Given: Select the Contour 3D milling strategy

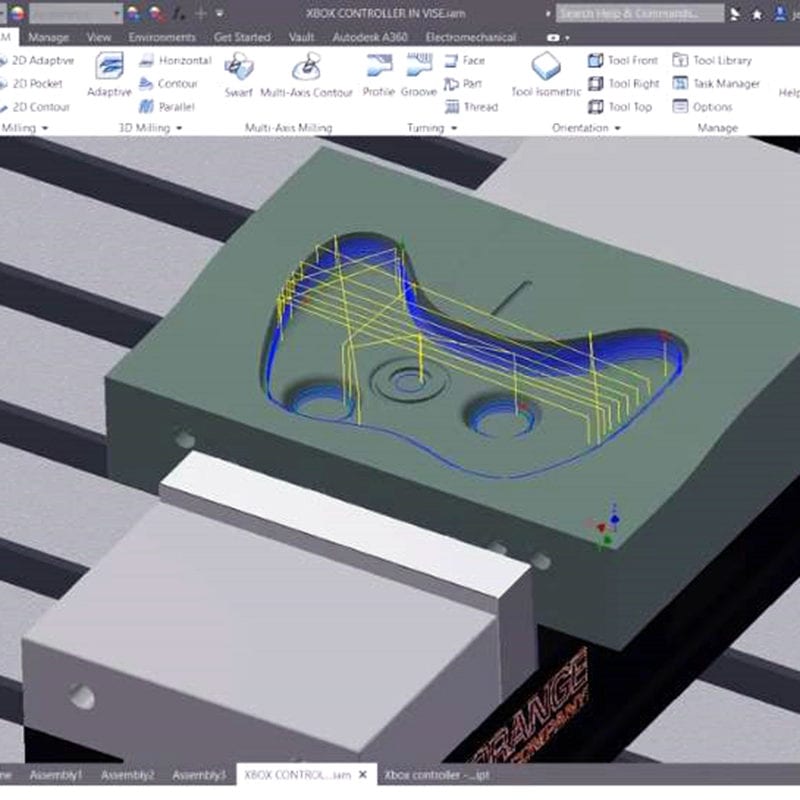Looking at the screenshot, I should point(168,83).
